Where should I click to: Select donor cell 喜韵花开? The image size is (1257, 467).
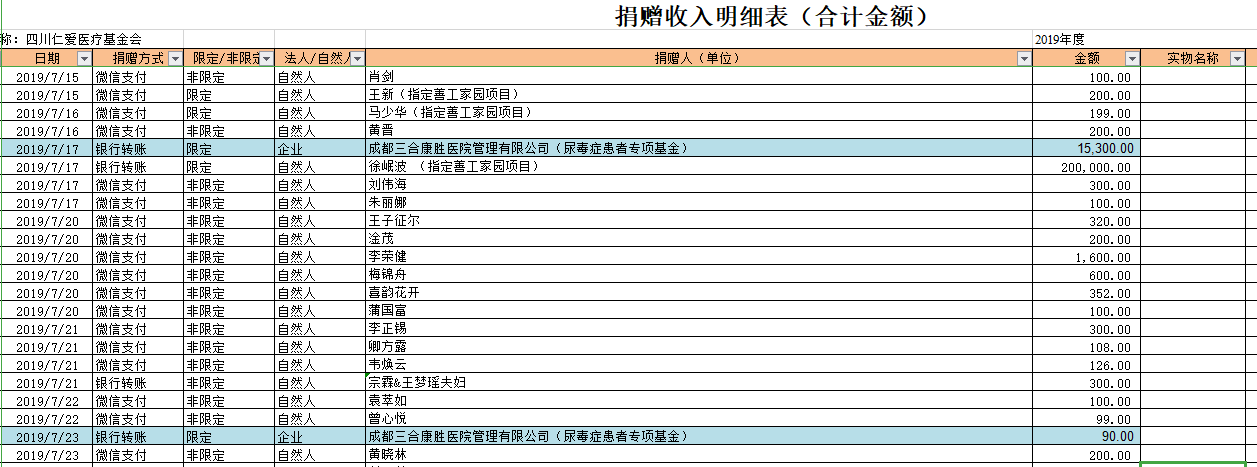pos(394,293)
